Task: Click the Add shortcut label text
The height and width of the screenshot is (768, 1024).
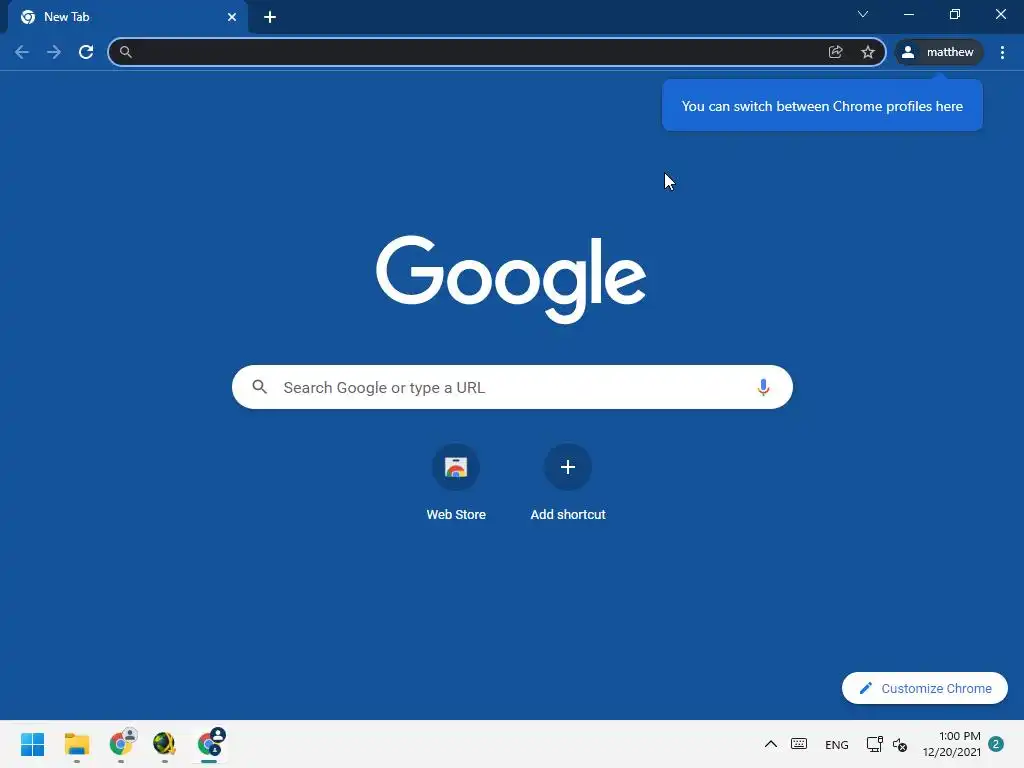Action: tap(568, 515)
